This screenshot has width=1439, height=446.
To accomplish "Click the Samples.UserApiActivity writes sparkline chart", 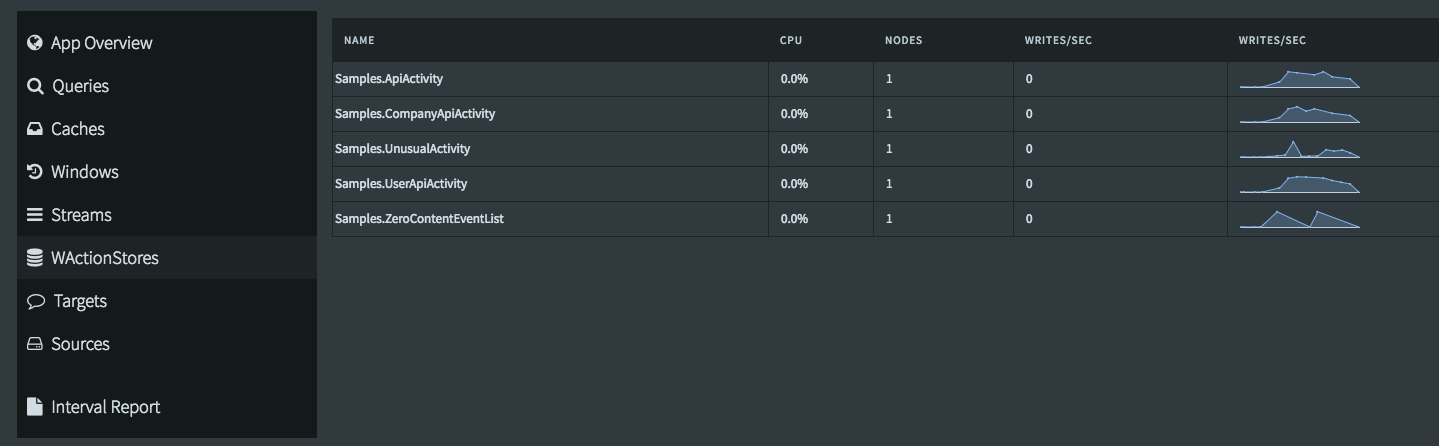I will click(1299, 185).
